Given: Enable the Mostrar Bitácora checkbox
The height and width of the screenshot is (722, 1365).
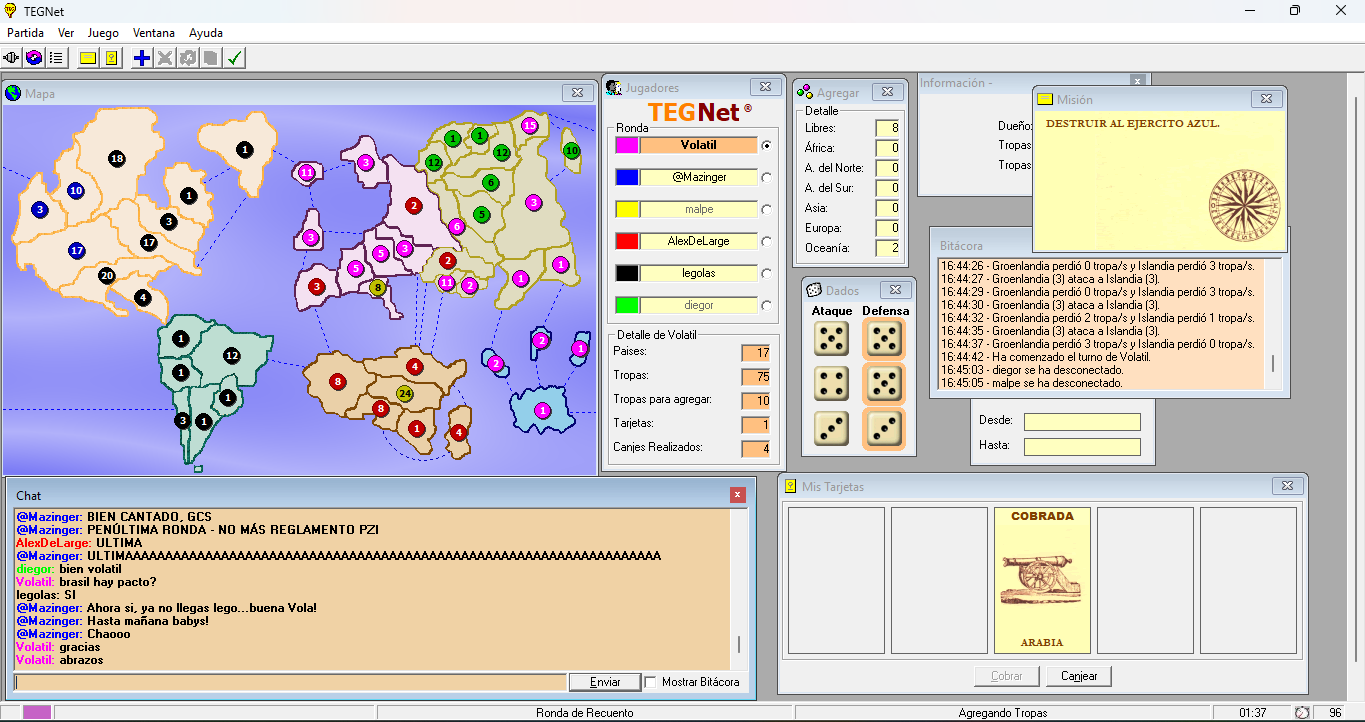Looking at the screenshot, I should [652, 682].
